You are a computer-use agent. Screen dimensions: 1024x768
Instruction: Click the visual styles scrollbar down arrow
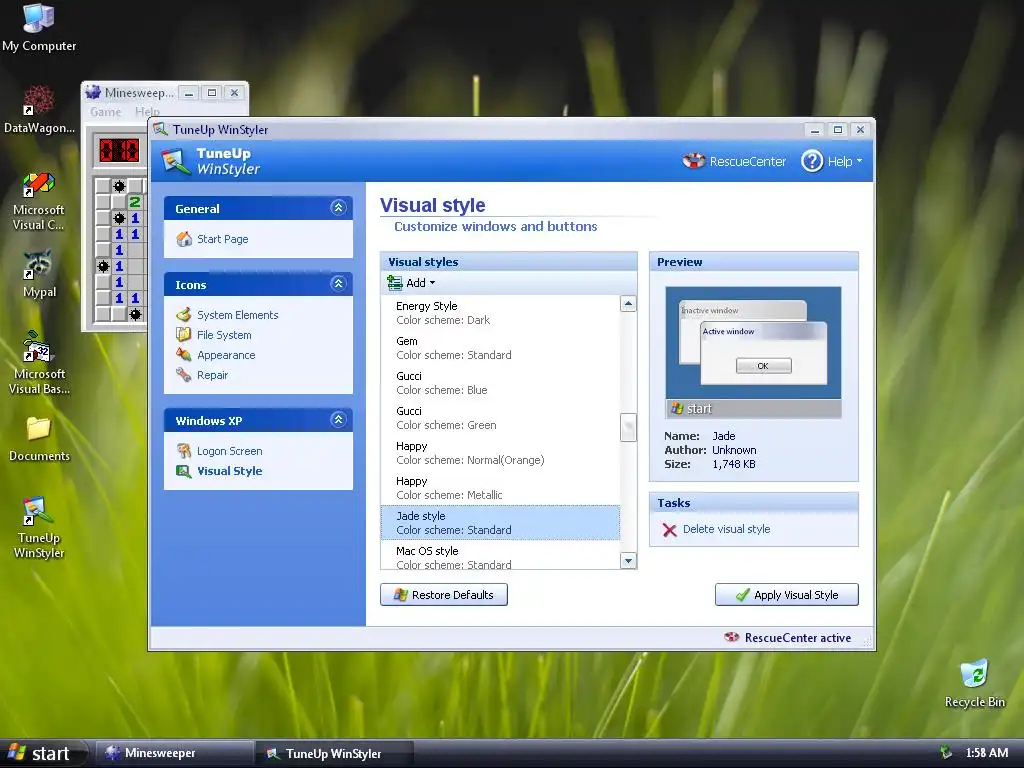628,560
